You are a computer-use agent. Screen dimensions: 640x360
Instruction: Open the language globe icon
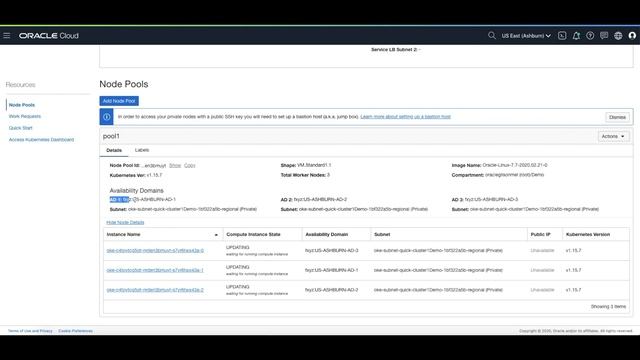point(618,36)
